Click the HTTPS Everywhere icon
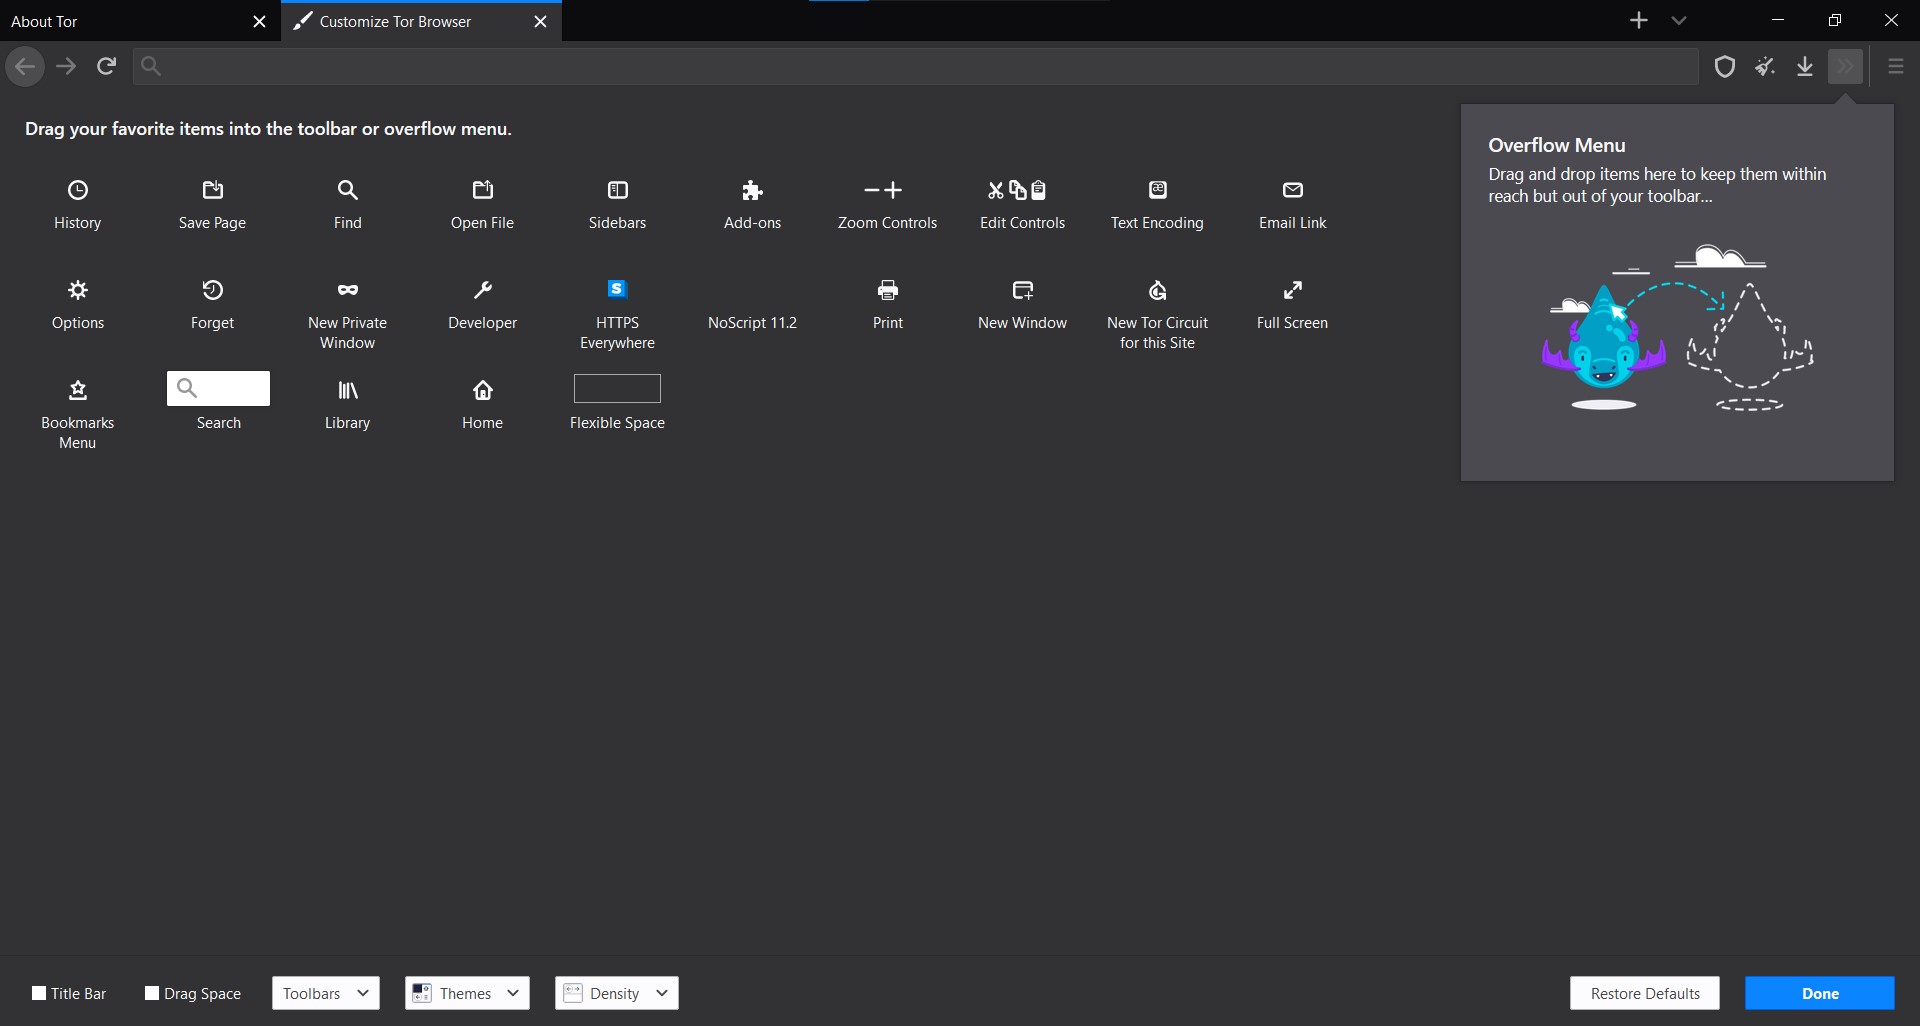1920x1026 pixels. [x=618, y=289]
